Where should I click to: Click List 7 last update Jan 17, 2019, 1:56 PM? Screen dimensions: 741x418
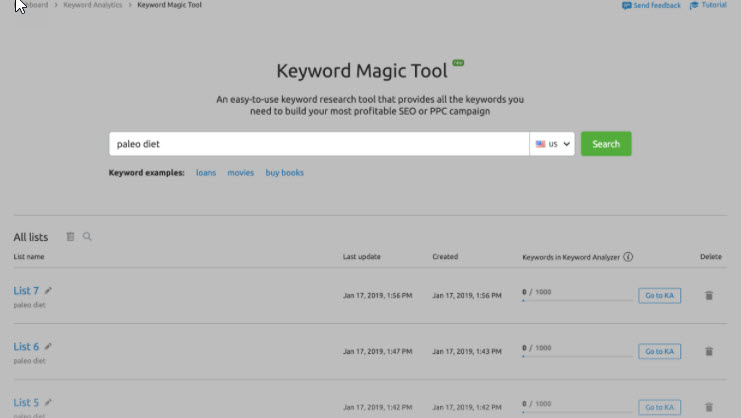point(378,296)
